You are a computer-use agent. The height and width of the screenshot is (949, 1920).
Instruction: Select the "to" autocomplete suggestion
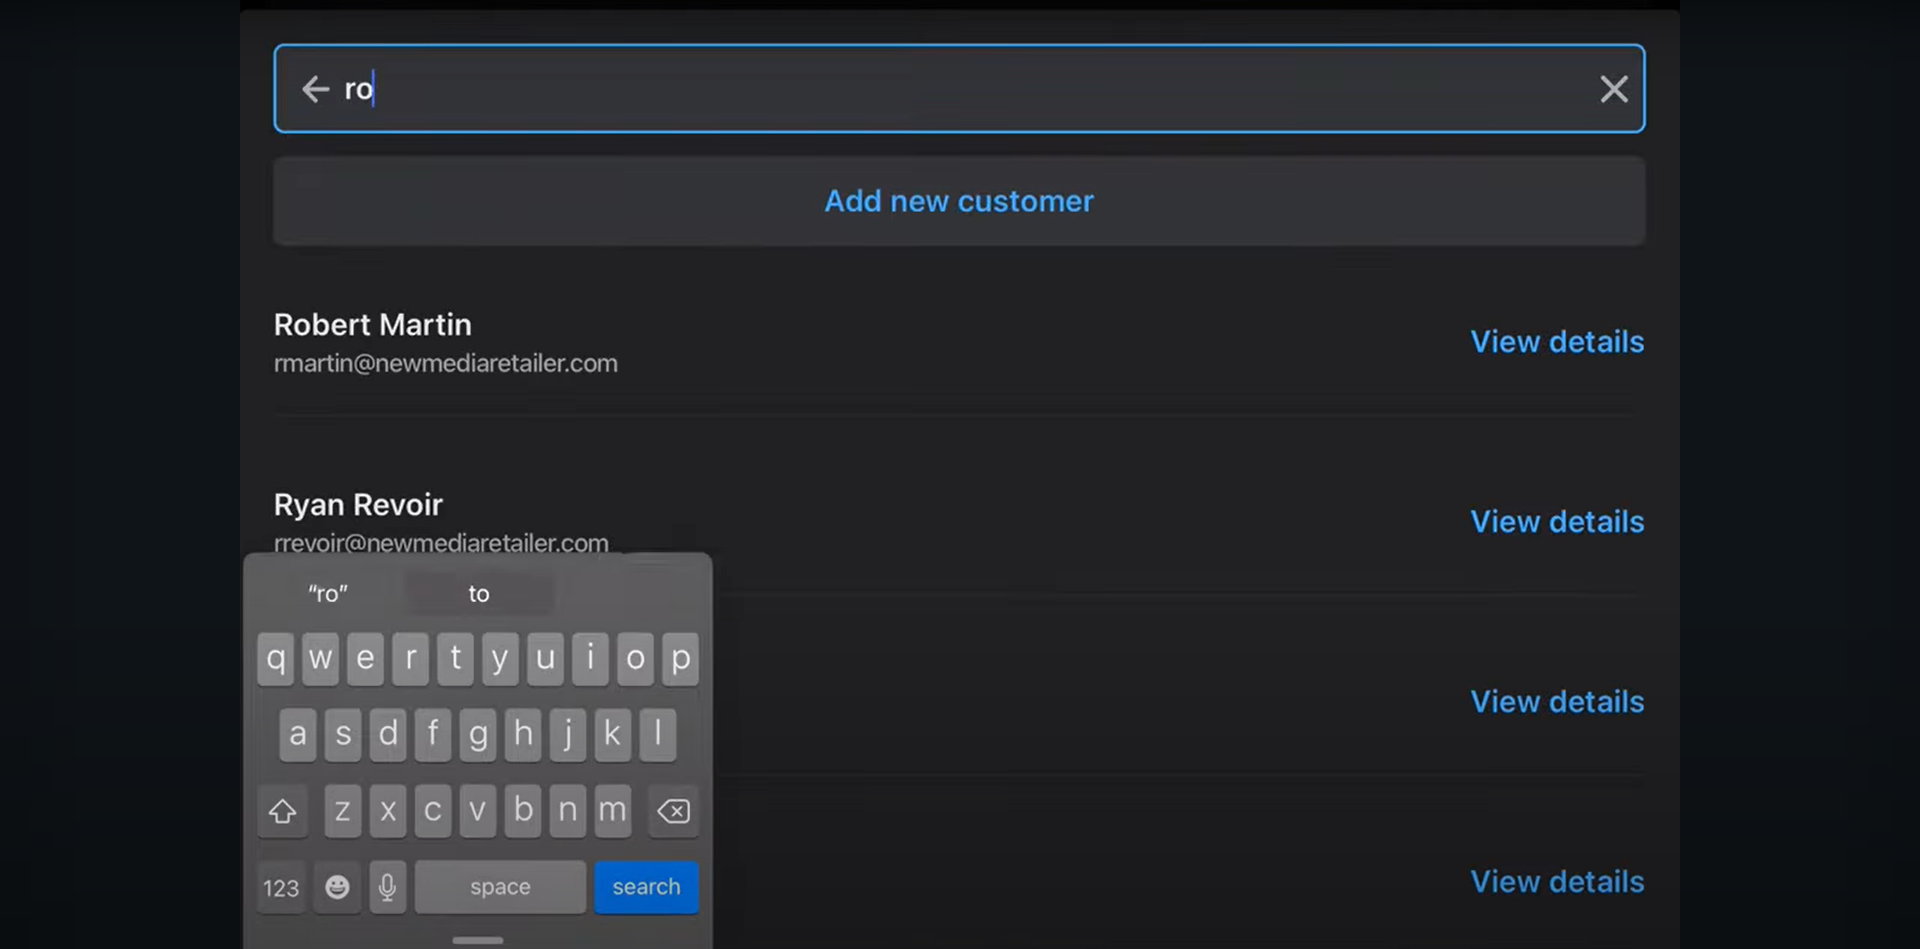point(479,594)
